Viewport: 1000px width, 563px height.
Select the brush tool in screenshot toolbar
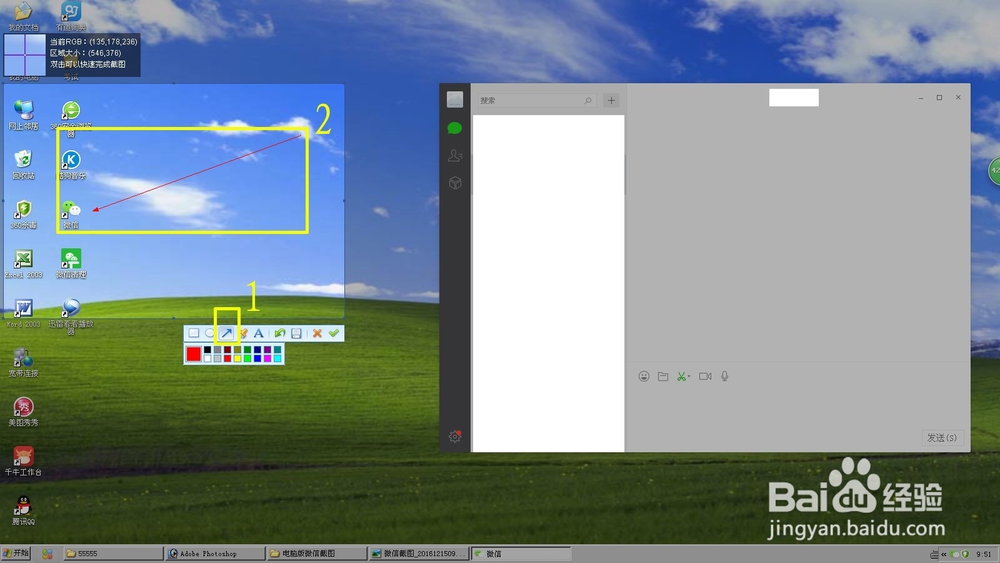click(x=244, y=333)
